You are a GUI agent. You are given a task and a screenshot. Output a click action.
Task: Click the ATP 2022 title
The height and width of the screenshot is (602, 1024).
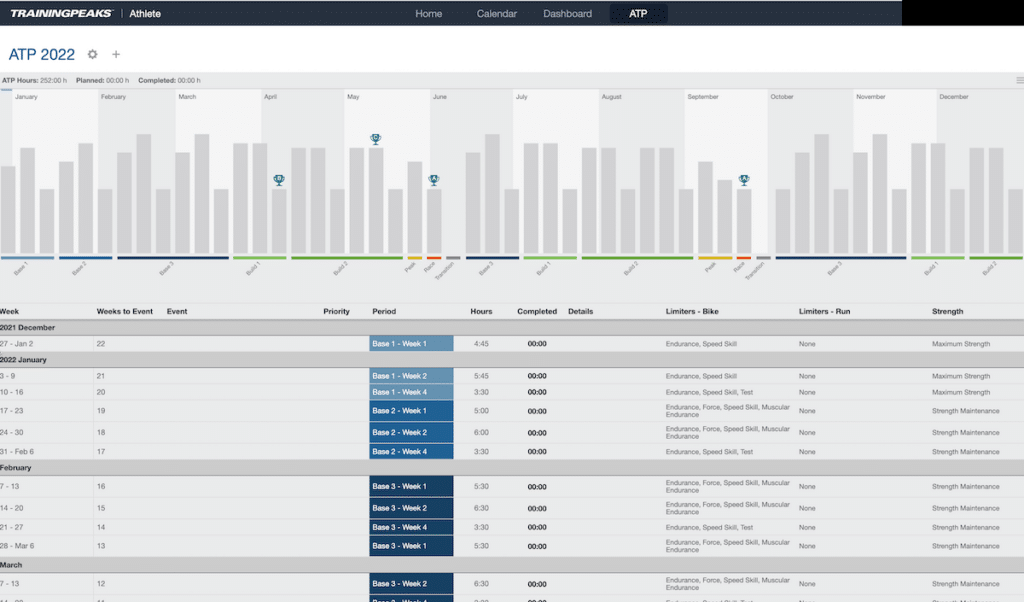42,54
